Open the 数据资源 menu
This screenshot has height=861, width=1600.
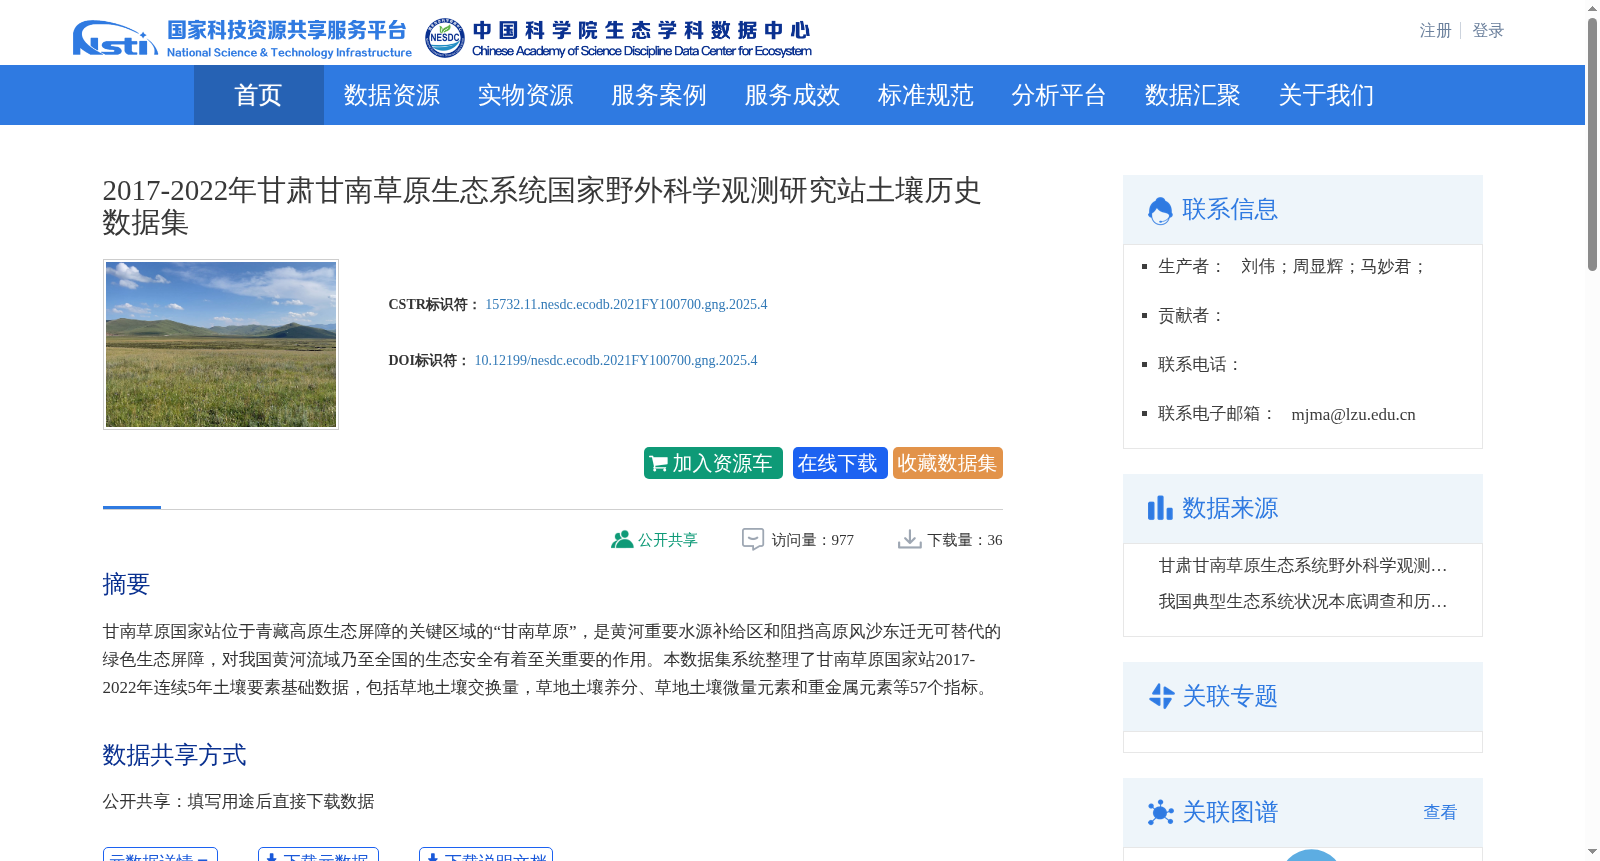point(392,95)
